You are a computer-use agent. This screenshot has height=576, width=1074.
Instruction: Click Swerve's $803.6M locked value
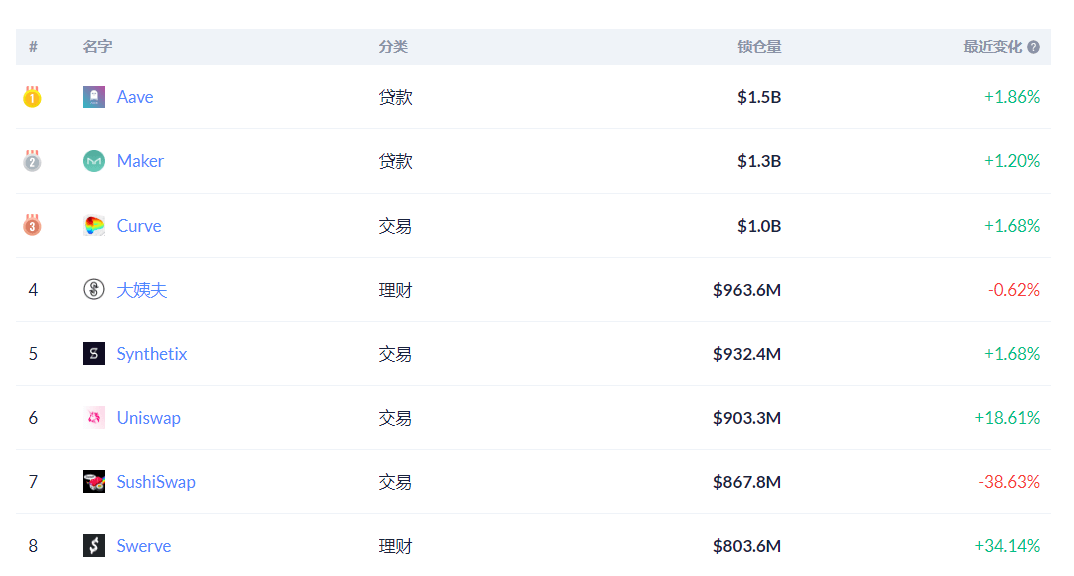[746, 546]
